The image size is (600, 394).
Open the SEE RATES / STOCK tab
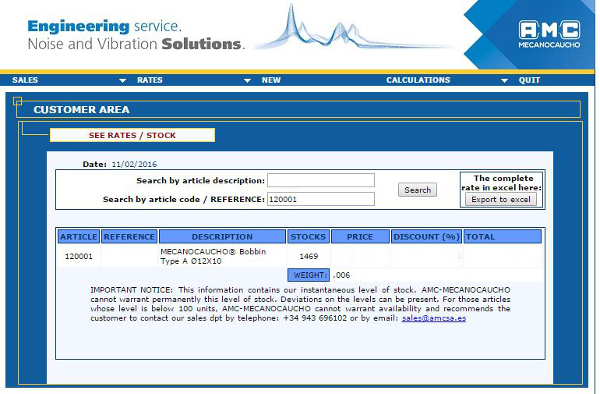(132, 135)
